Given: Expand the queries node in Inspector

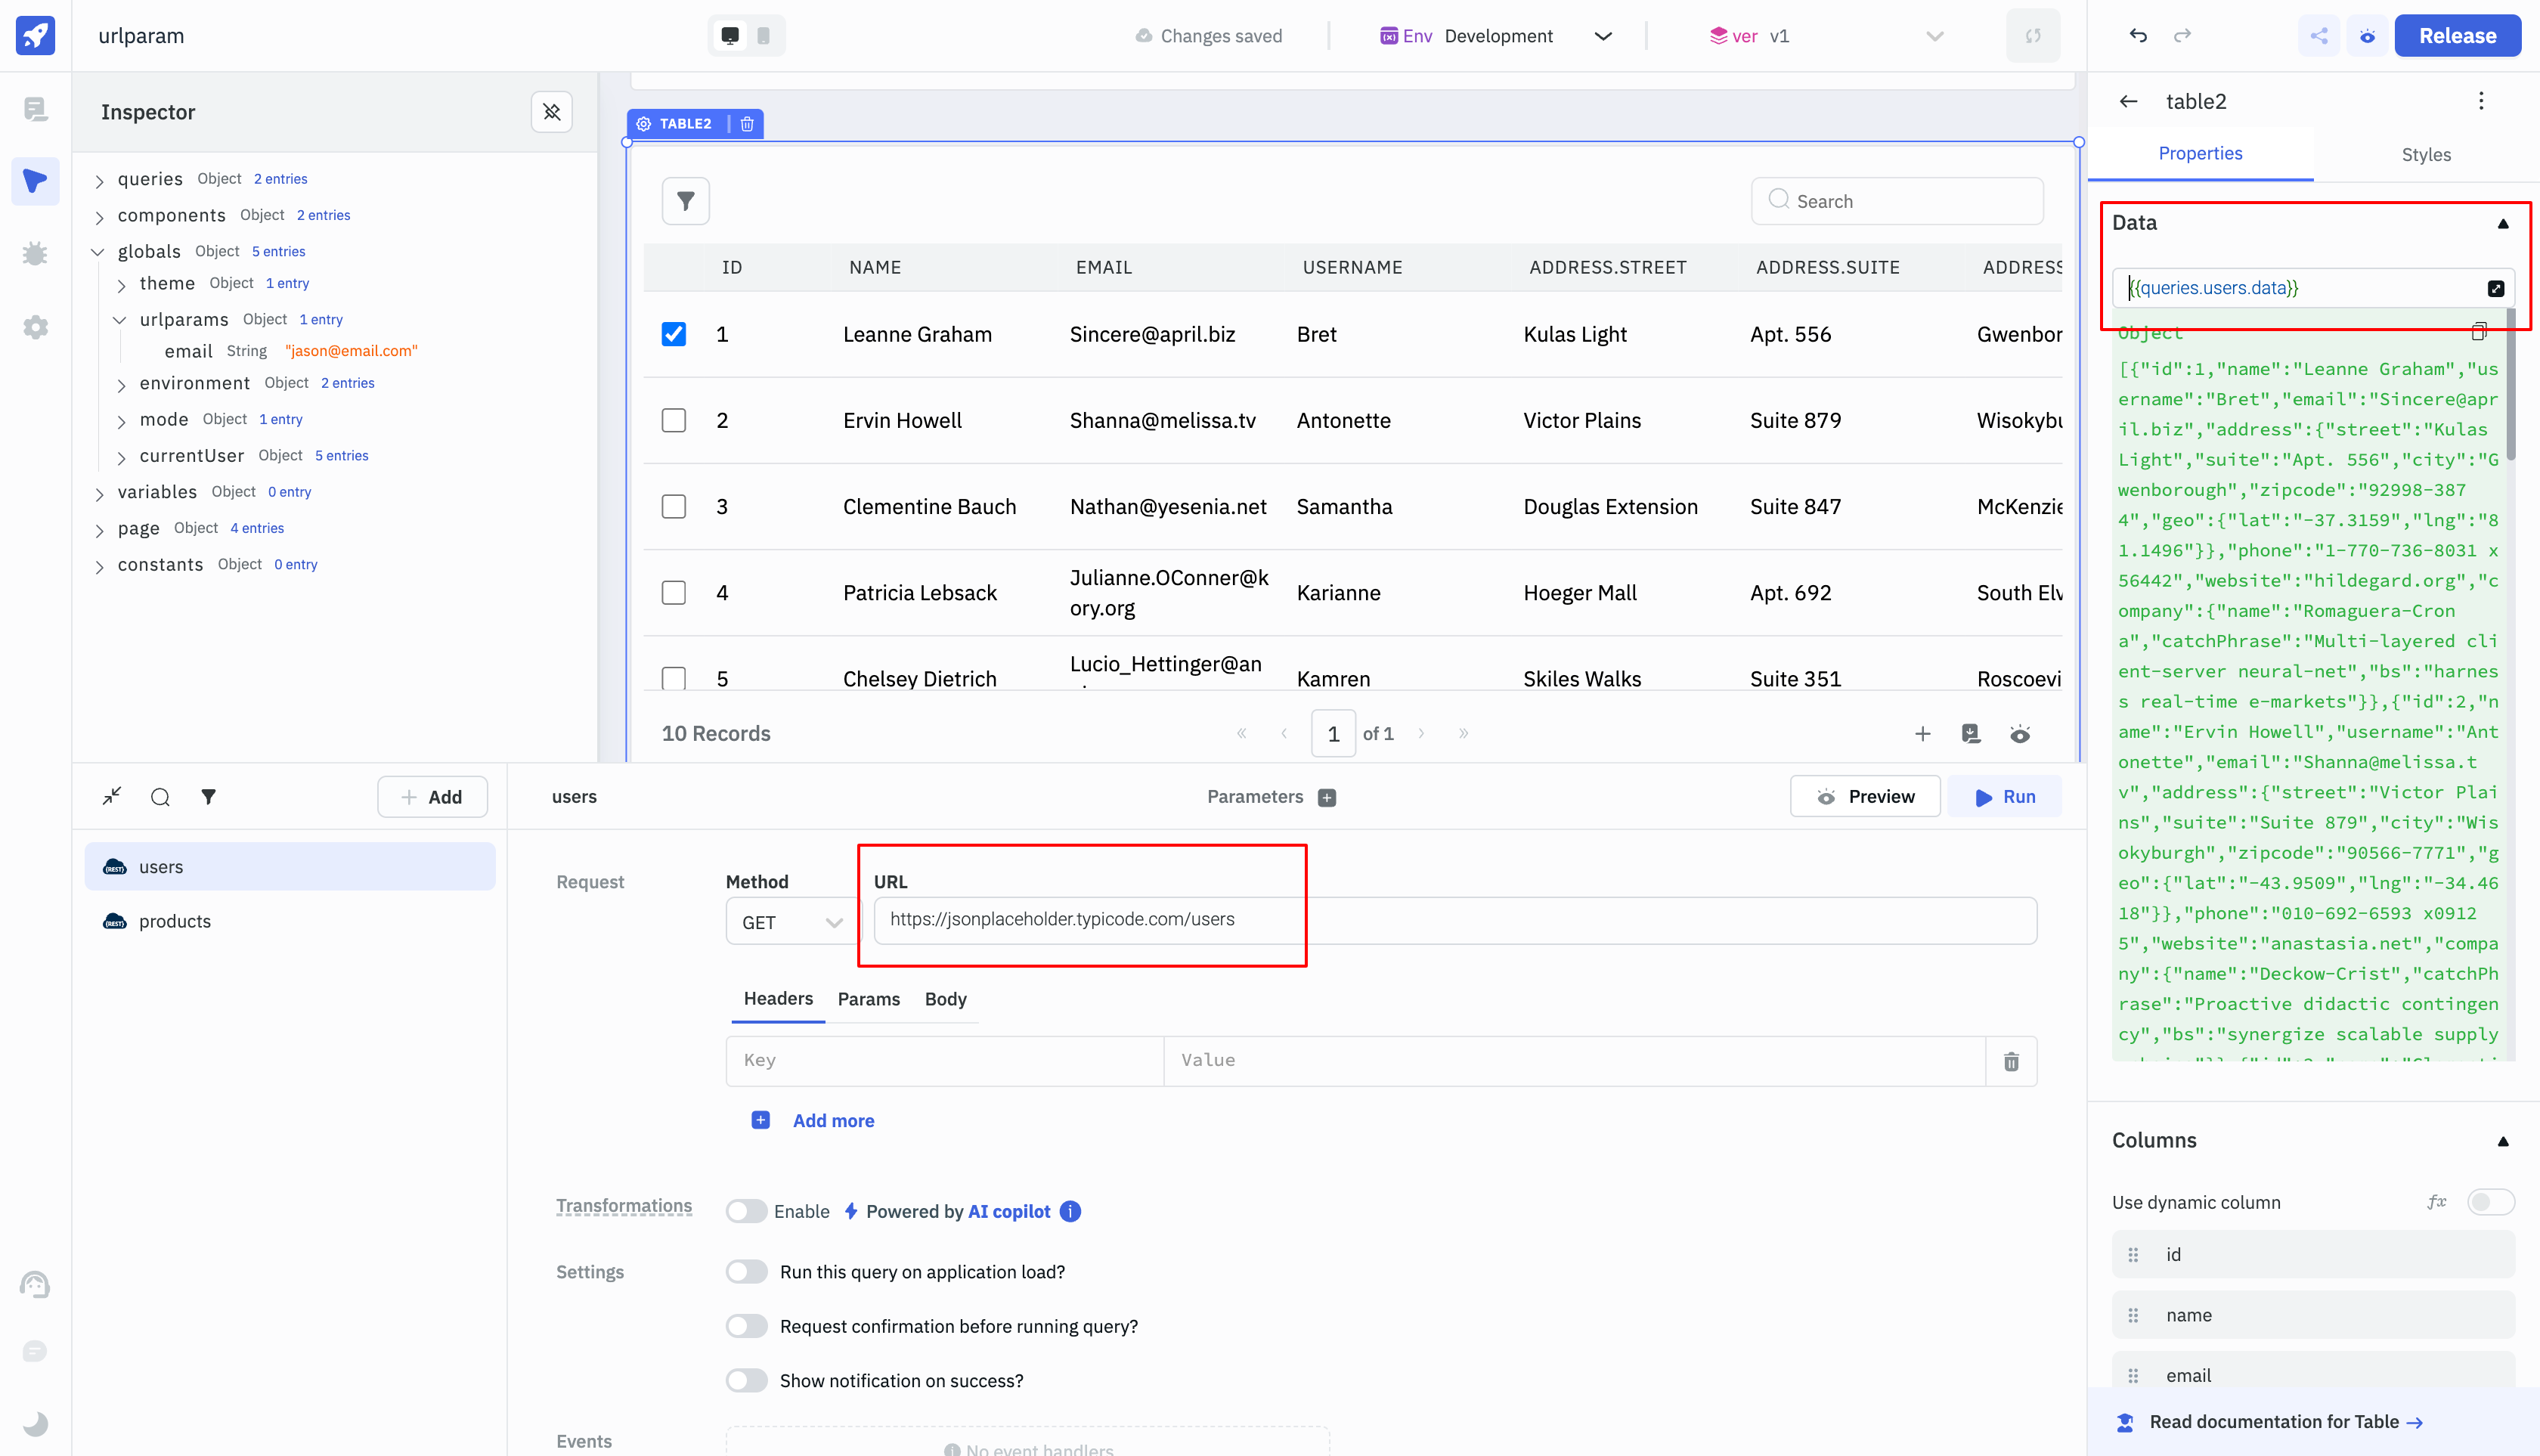Looking at the screenshot, I should [x=99, y=180].
